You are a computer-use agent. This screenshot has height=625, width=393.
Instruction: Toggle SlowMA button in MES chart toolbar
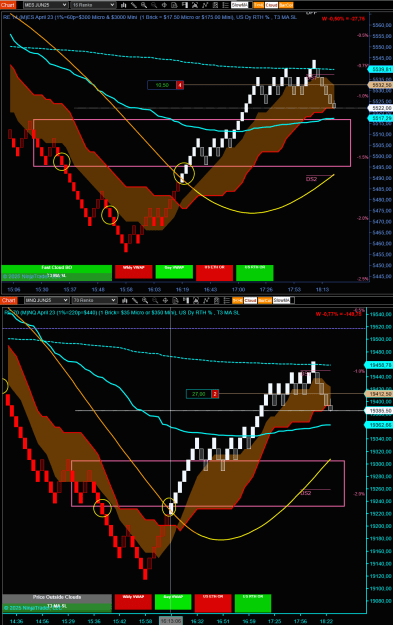(x=240, y=5)
